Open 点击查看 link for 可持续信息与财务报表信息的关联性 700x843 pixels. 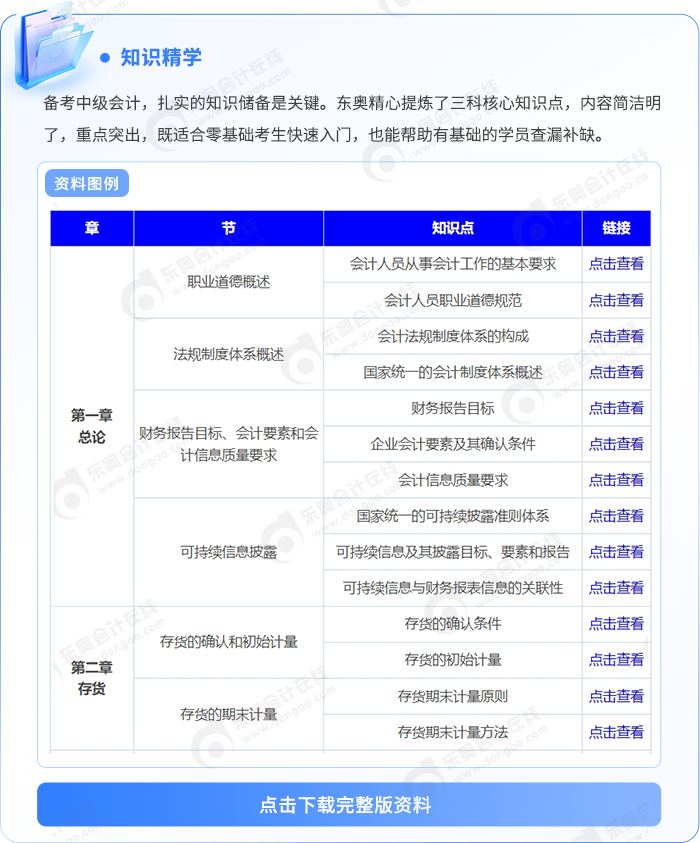coord(616,588)
